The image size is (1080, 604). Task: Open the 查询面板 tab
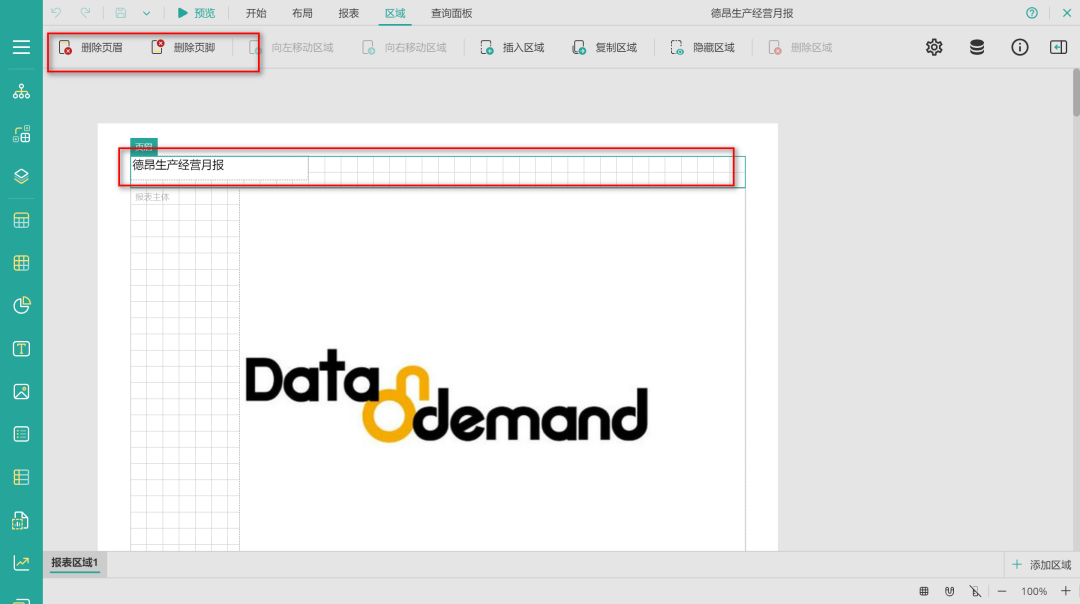click(451, 13)
